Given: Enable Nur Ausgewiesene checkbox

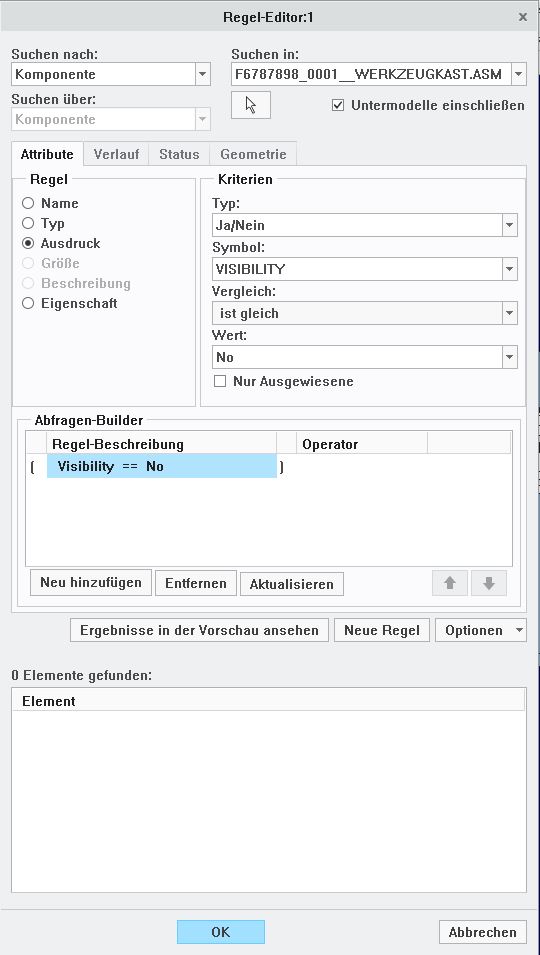Looking at the screenshot, I should click(x=220, y=381).
